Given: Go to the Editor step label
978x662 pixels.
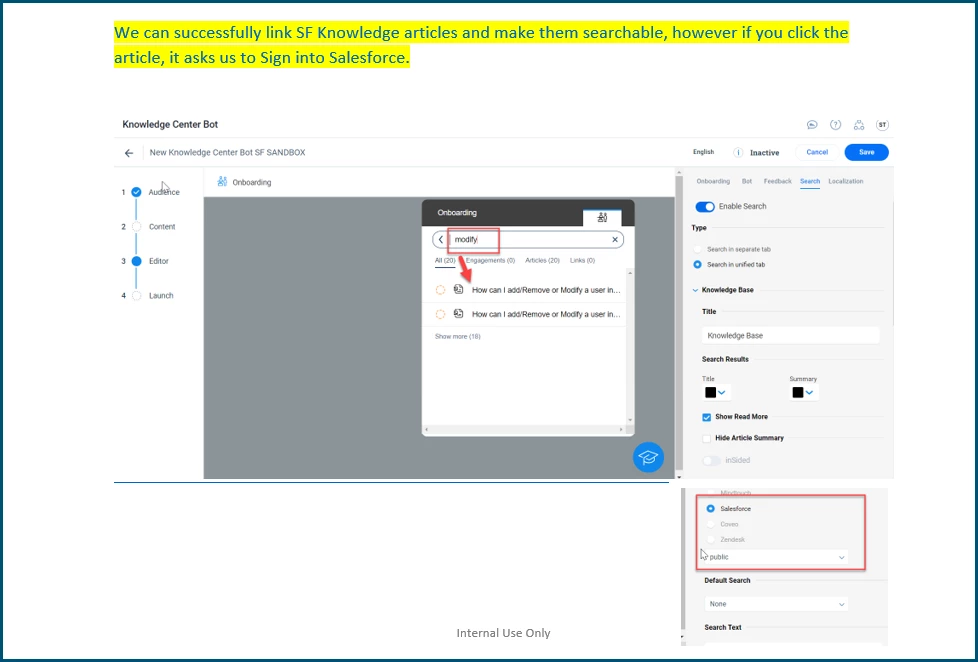Looking at the screenshot, I should (158, 261).
